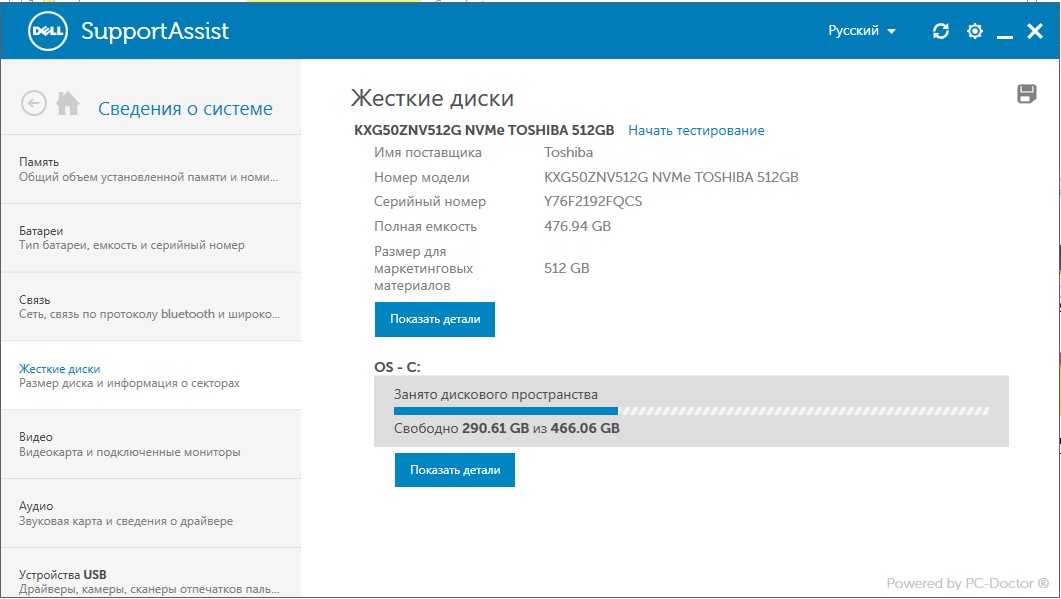The width and height of the screenshot is (1061, 599).
Task: Click the Powered by PC-Doctor label
Action: click(968, 583)
